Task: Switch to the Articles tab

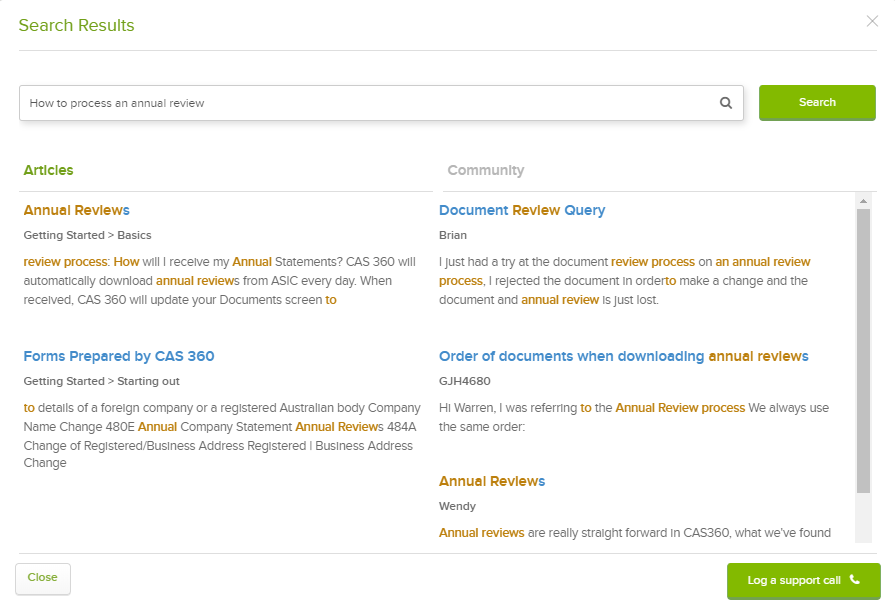Action: 49,171
